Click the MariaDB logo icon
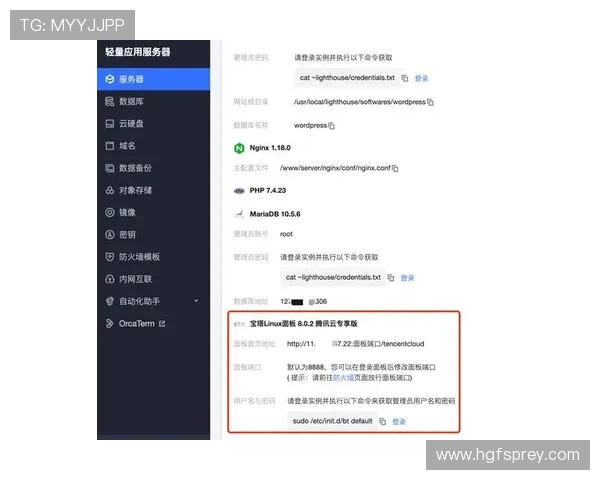Image resolution: width=600 pixels, height=480 pixels. point(239,214)
